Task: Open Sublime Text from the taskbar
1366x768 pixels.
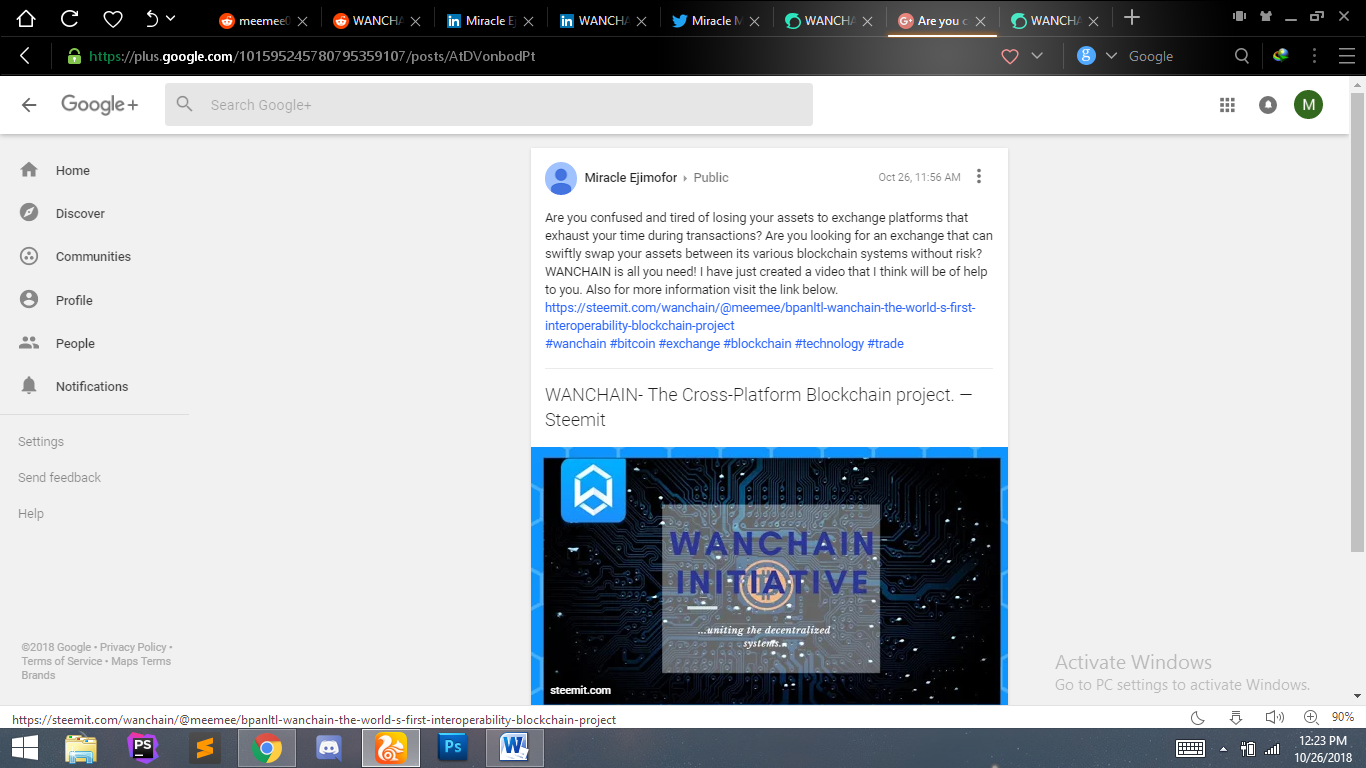Action: 205,747
